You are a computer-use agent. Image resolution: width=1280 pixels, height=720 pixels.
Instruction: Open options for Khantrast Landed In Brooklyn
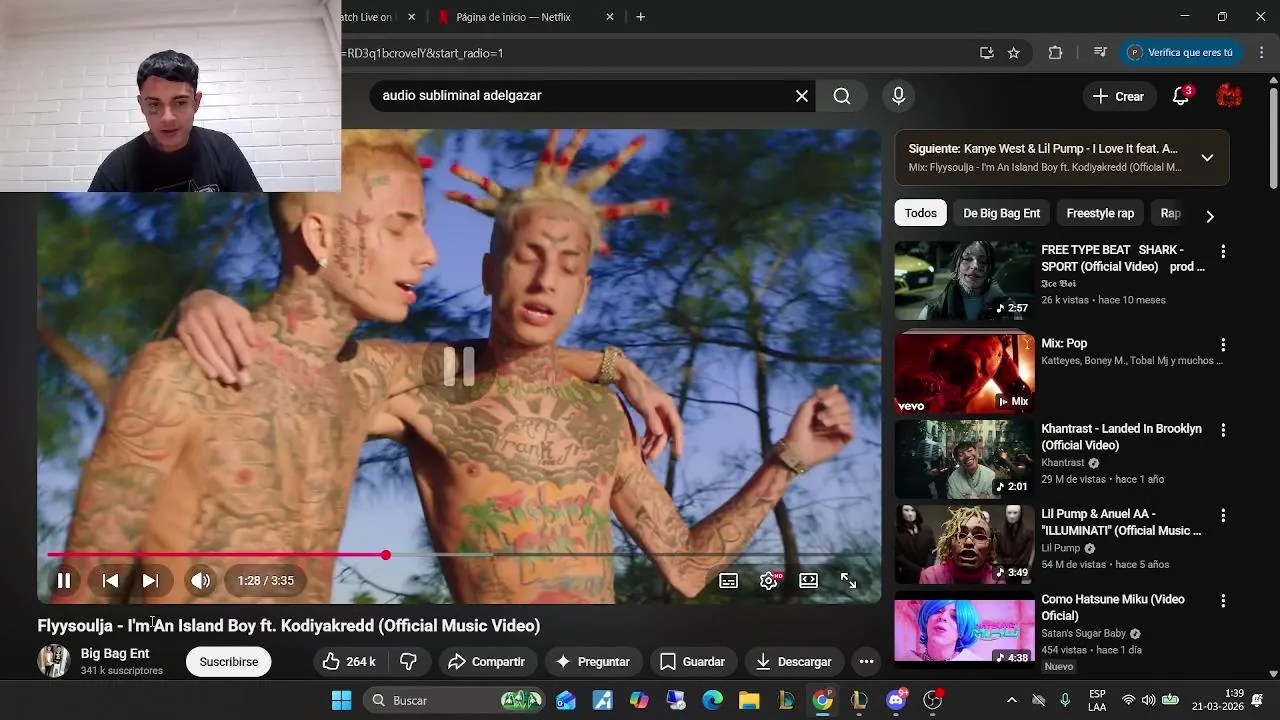tap(1223, 430)
